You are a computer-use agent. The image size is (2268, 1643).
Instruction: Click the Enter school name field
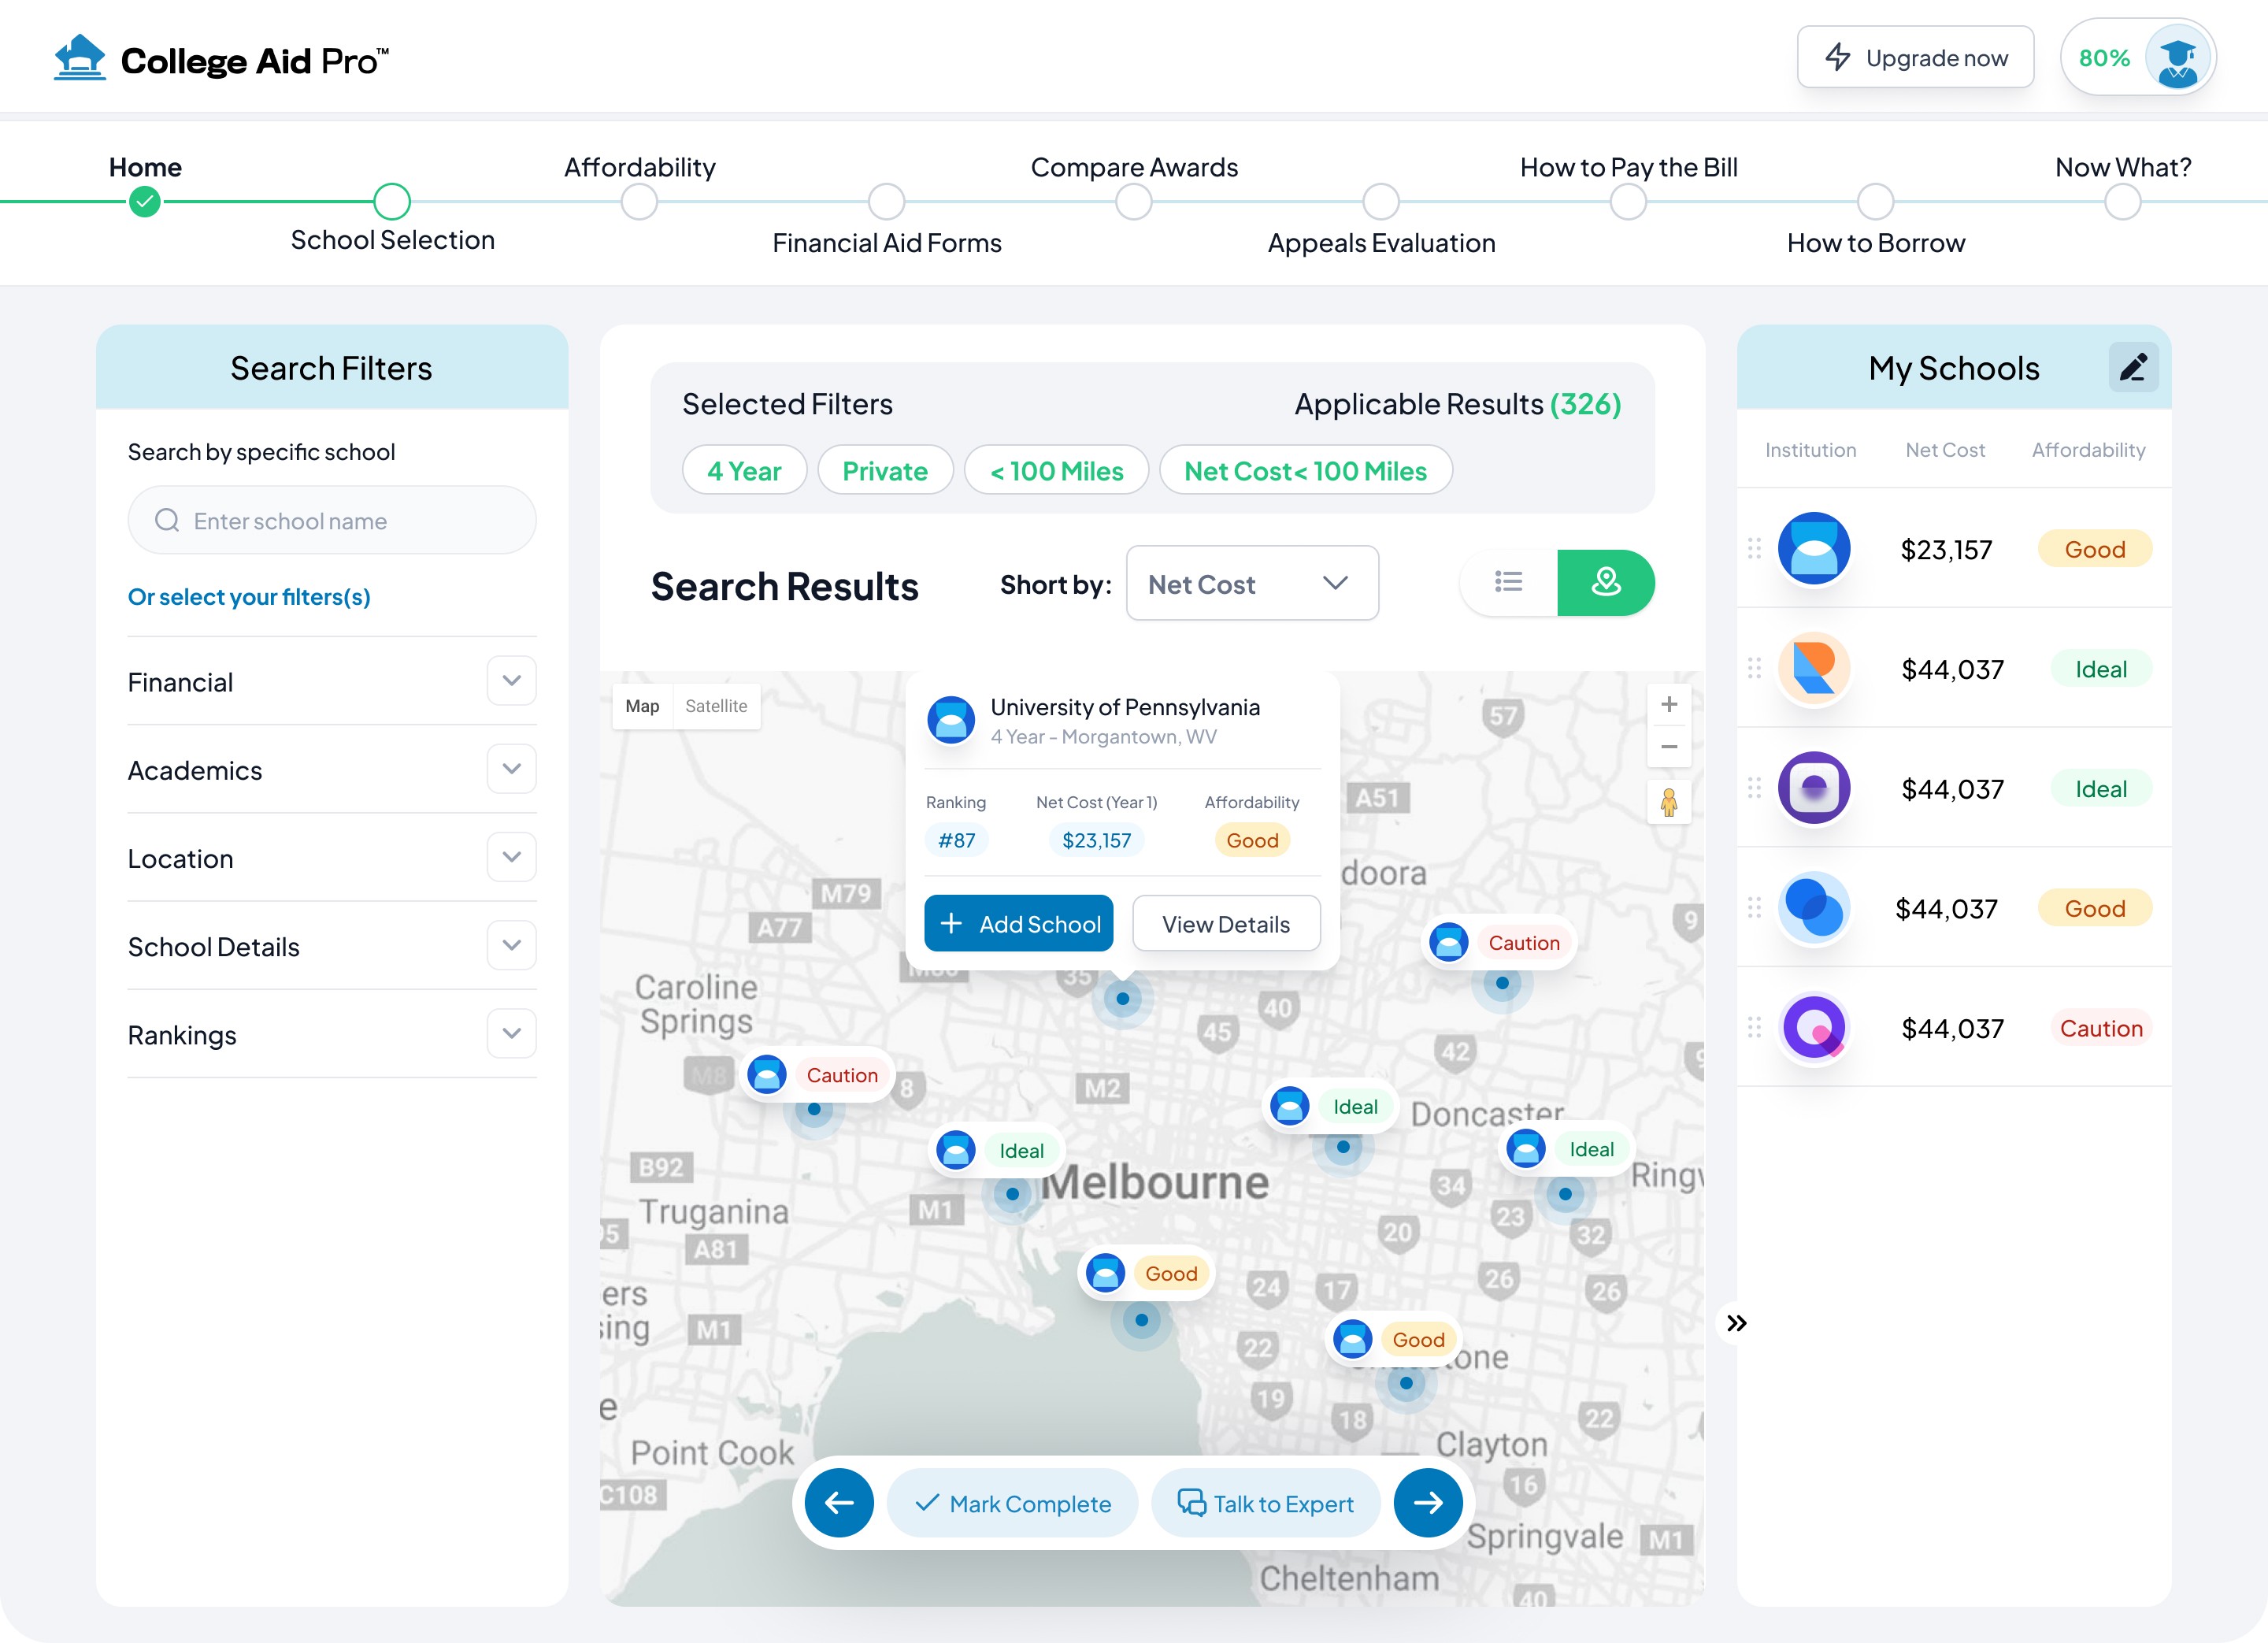coord(332,520)
